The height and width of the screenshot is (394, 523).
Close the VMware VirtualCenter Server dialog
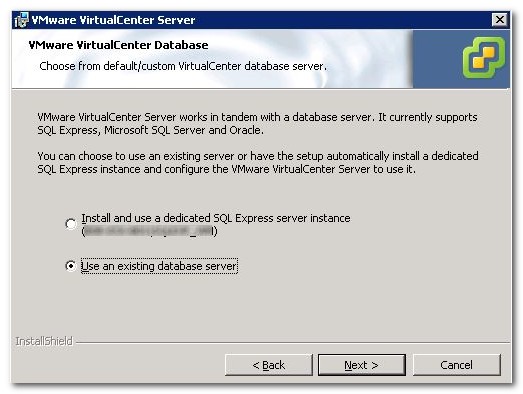tap(499, 20)
